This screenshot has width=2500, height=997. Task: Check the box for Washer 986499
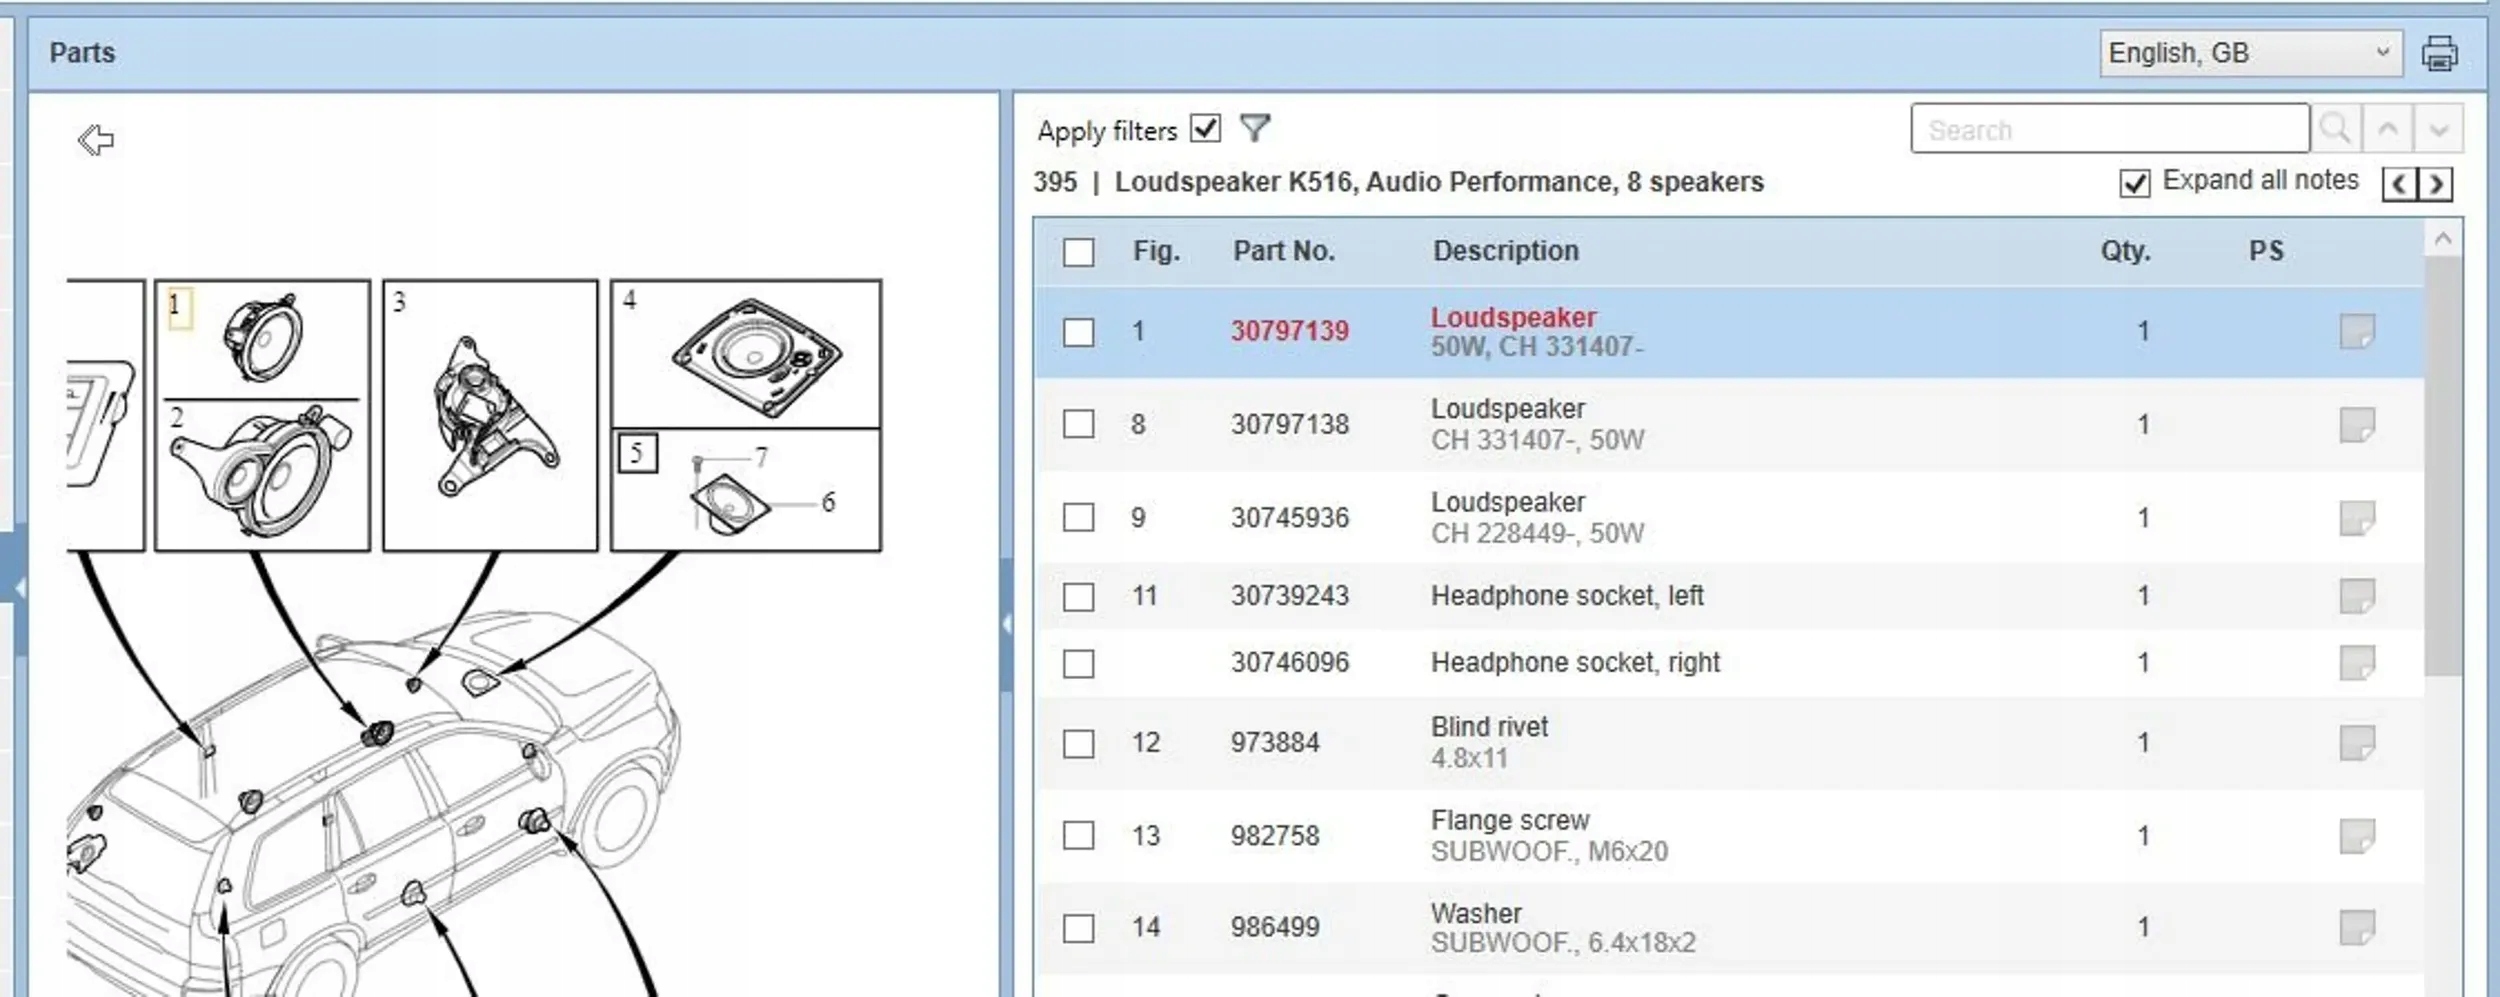pos(1078,928)
